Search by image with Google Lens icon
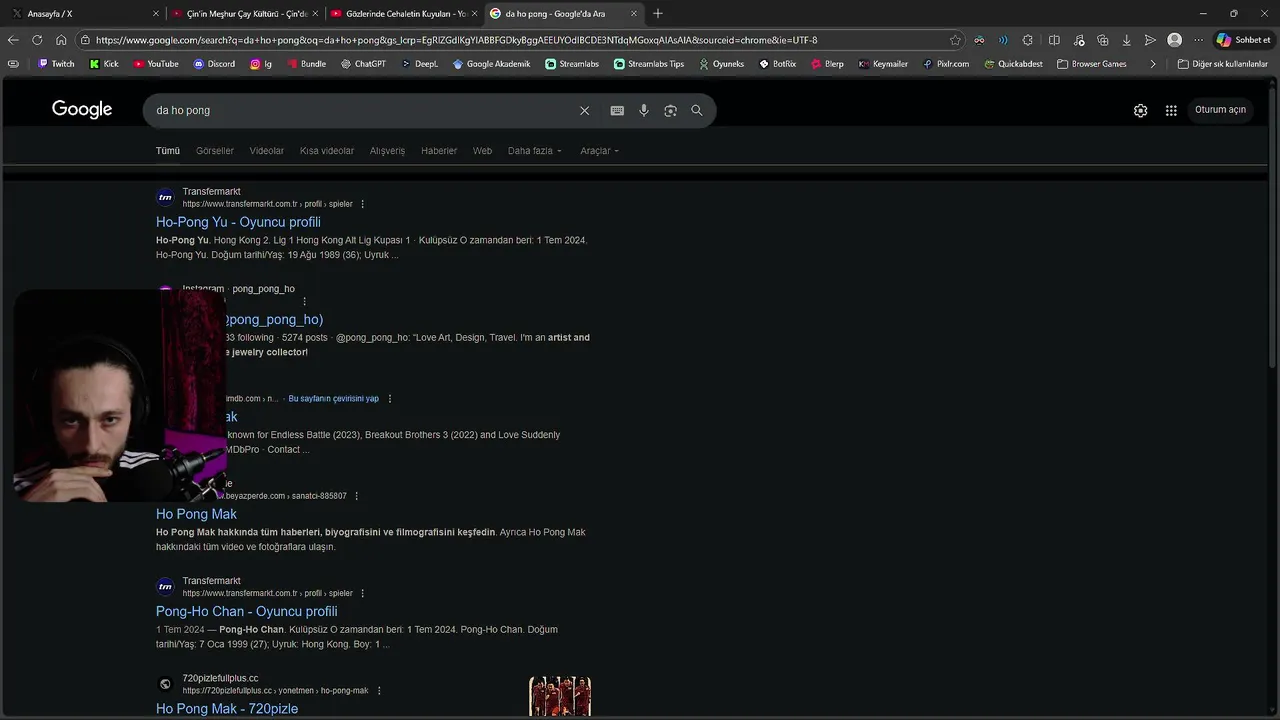This screenshot has height=720, width=1280. coord(670,110)
